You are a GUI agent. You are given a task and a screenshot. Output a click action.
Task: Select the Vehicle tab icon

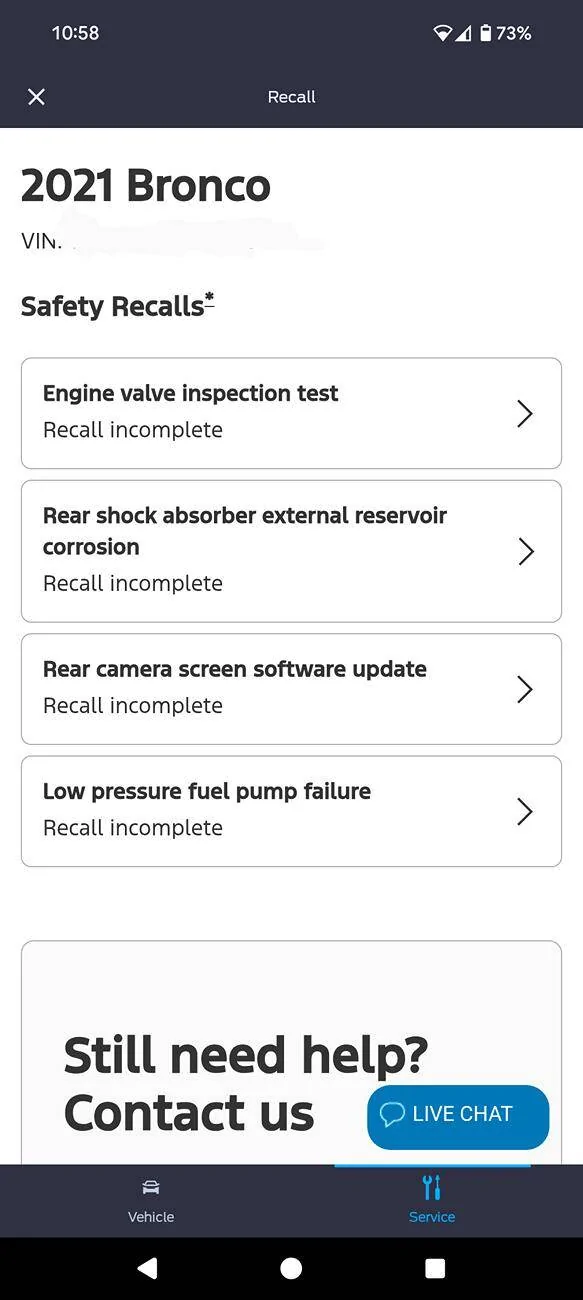pos(150,1186)
